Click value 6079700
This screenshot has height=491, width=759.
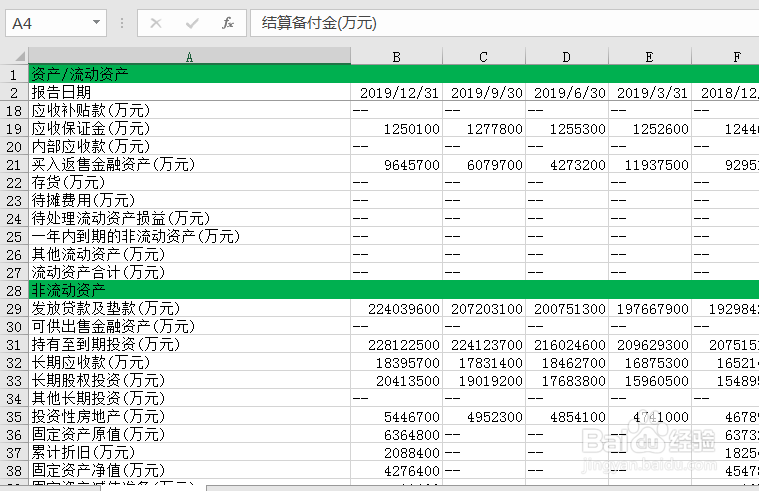484,164
